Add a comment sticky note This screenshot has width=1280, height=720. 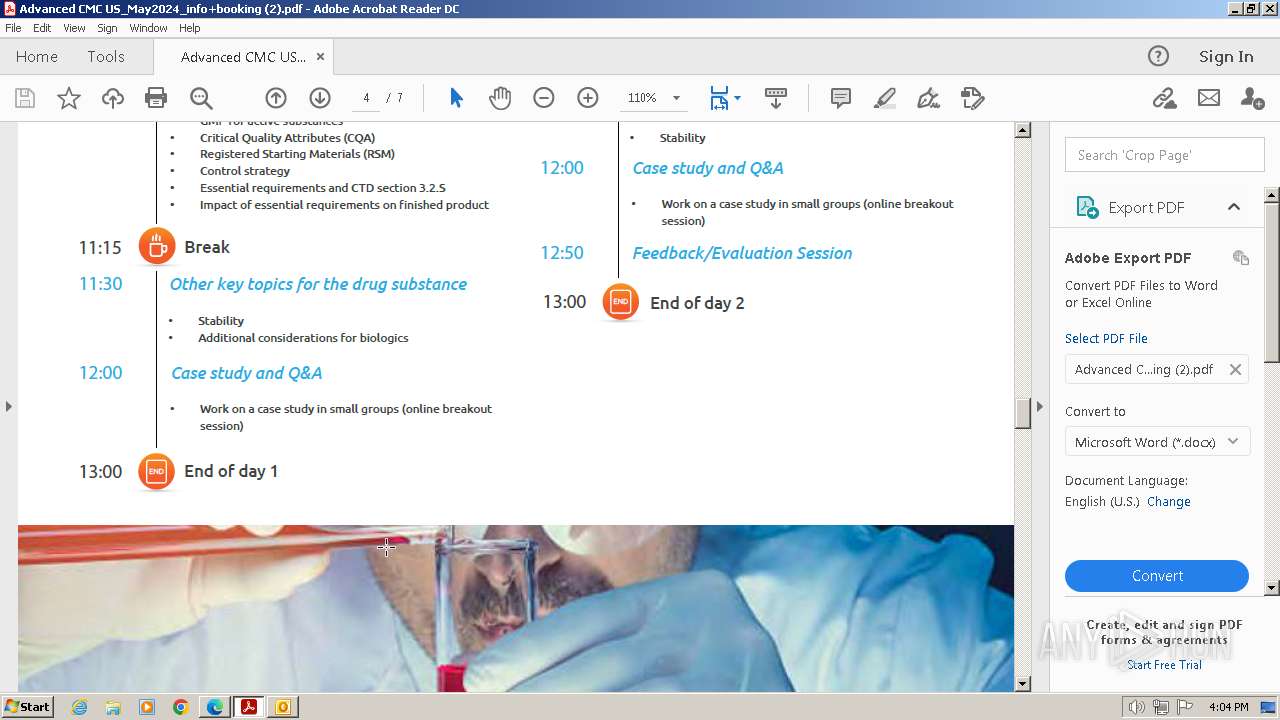coord(841,98)
